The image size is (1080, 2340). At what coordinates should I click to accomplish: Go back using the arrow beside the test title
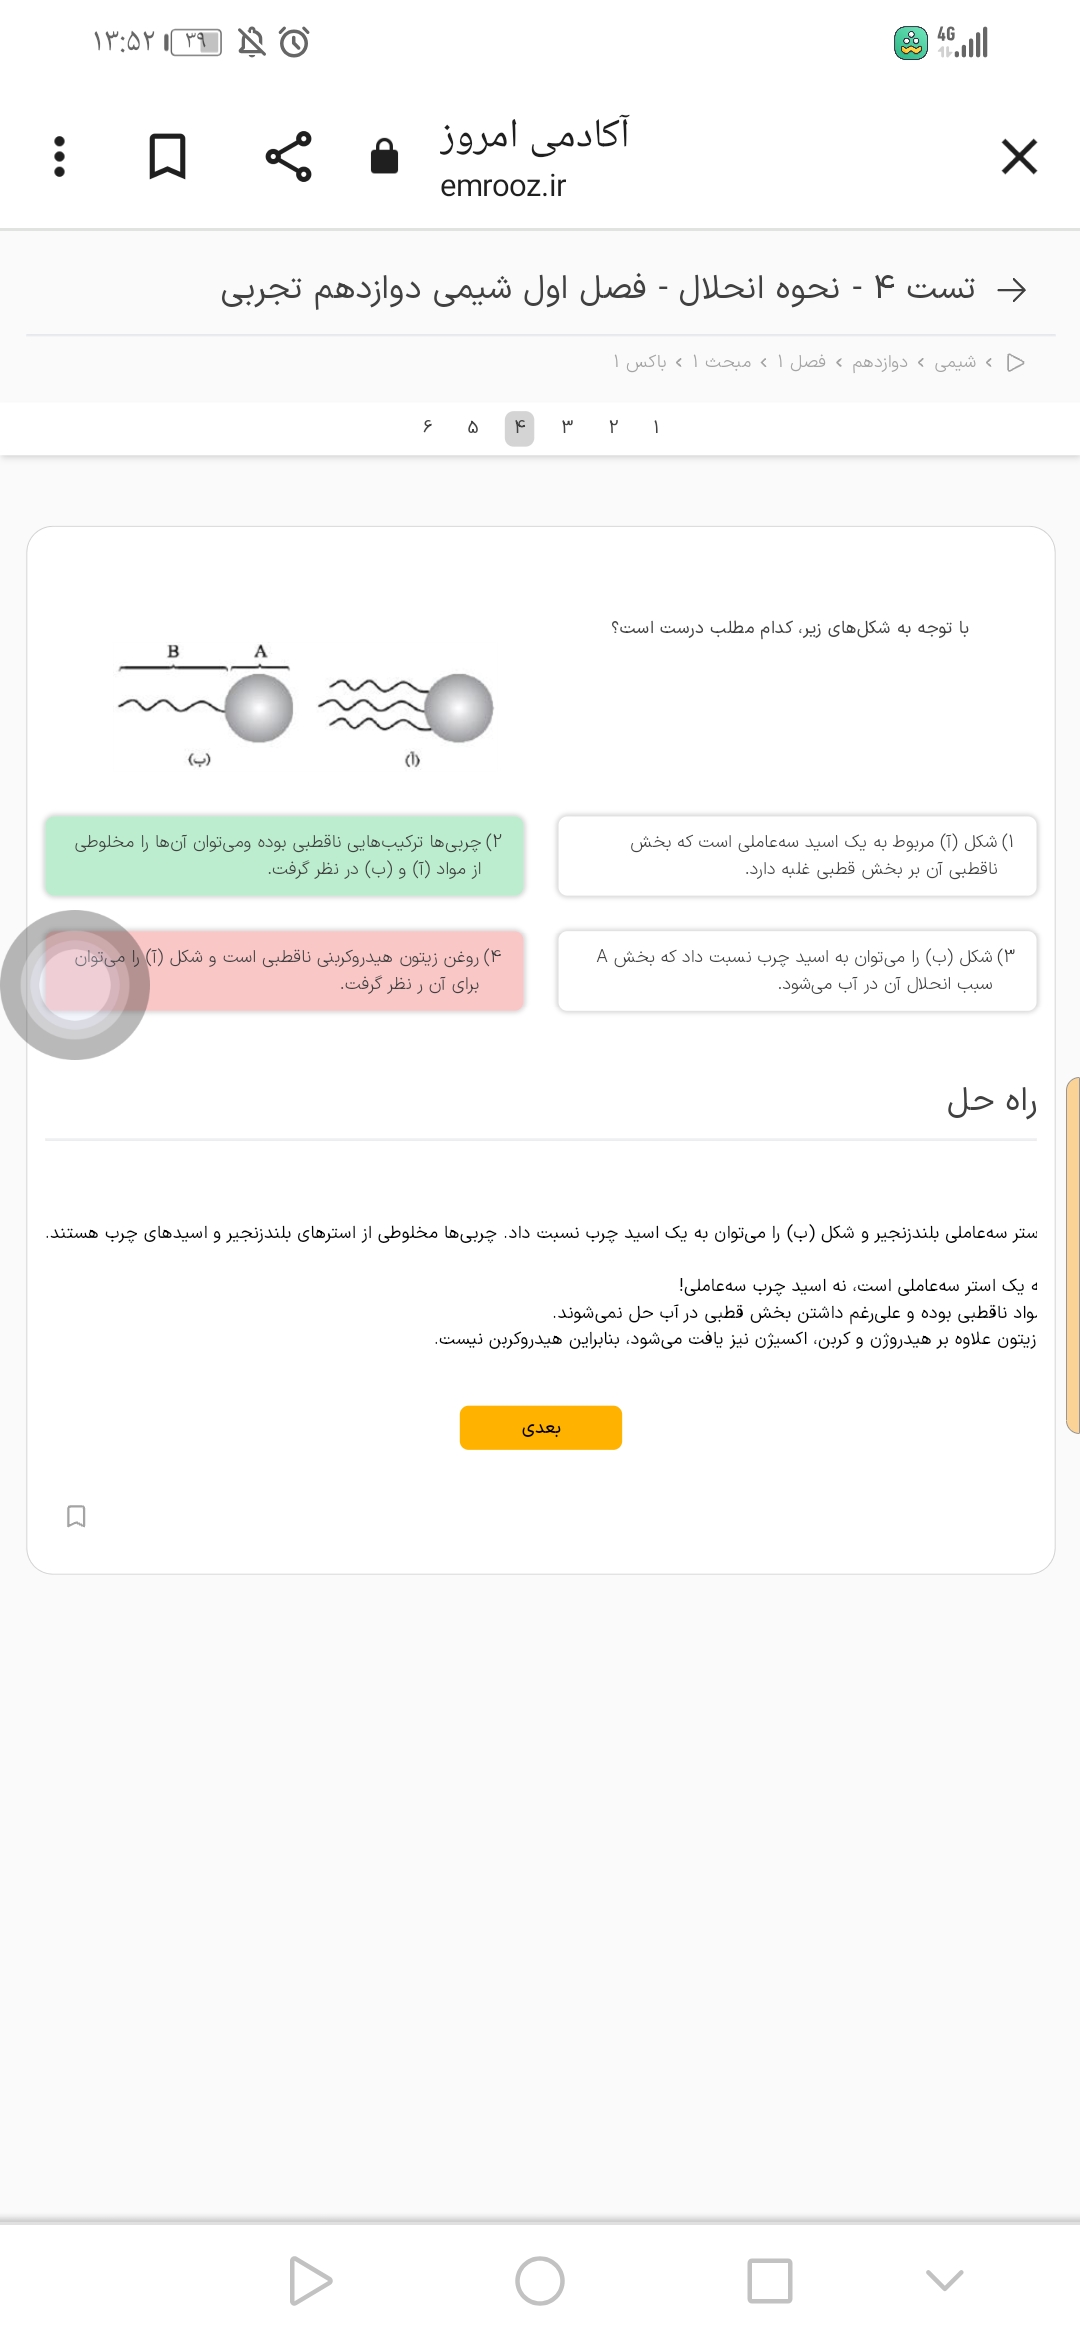[1012, 290]
